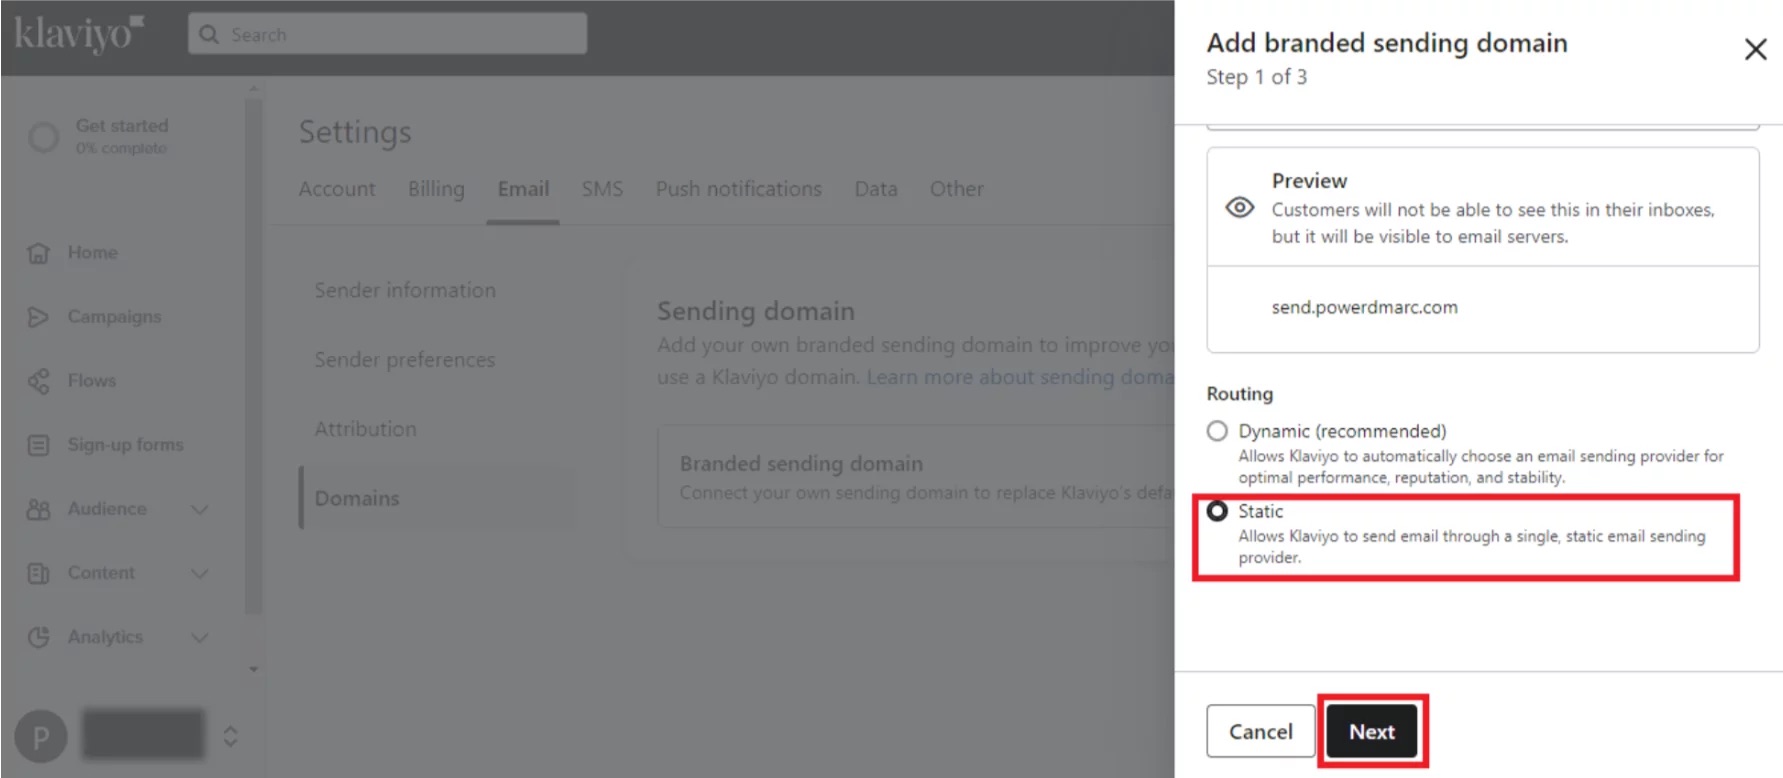Follow Learn more about sending domains link
The image size is (1783, 778).
(x=1019, y=377)
